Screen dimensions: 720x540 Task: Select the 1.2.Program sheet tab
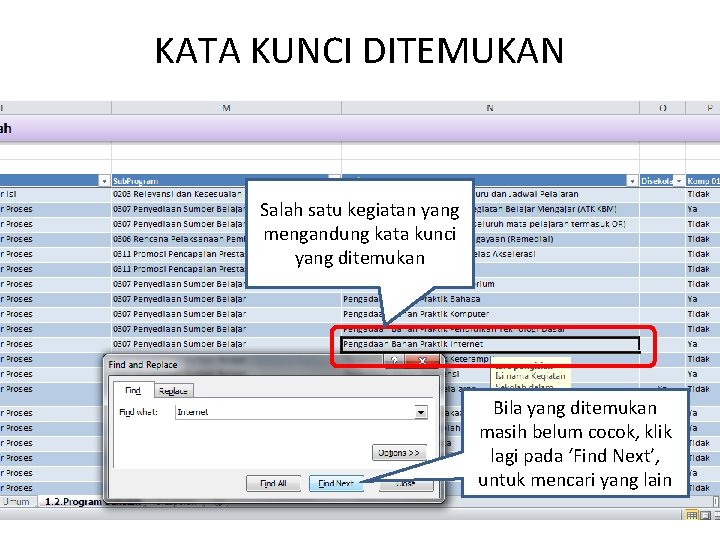(x=73, y=501)
